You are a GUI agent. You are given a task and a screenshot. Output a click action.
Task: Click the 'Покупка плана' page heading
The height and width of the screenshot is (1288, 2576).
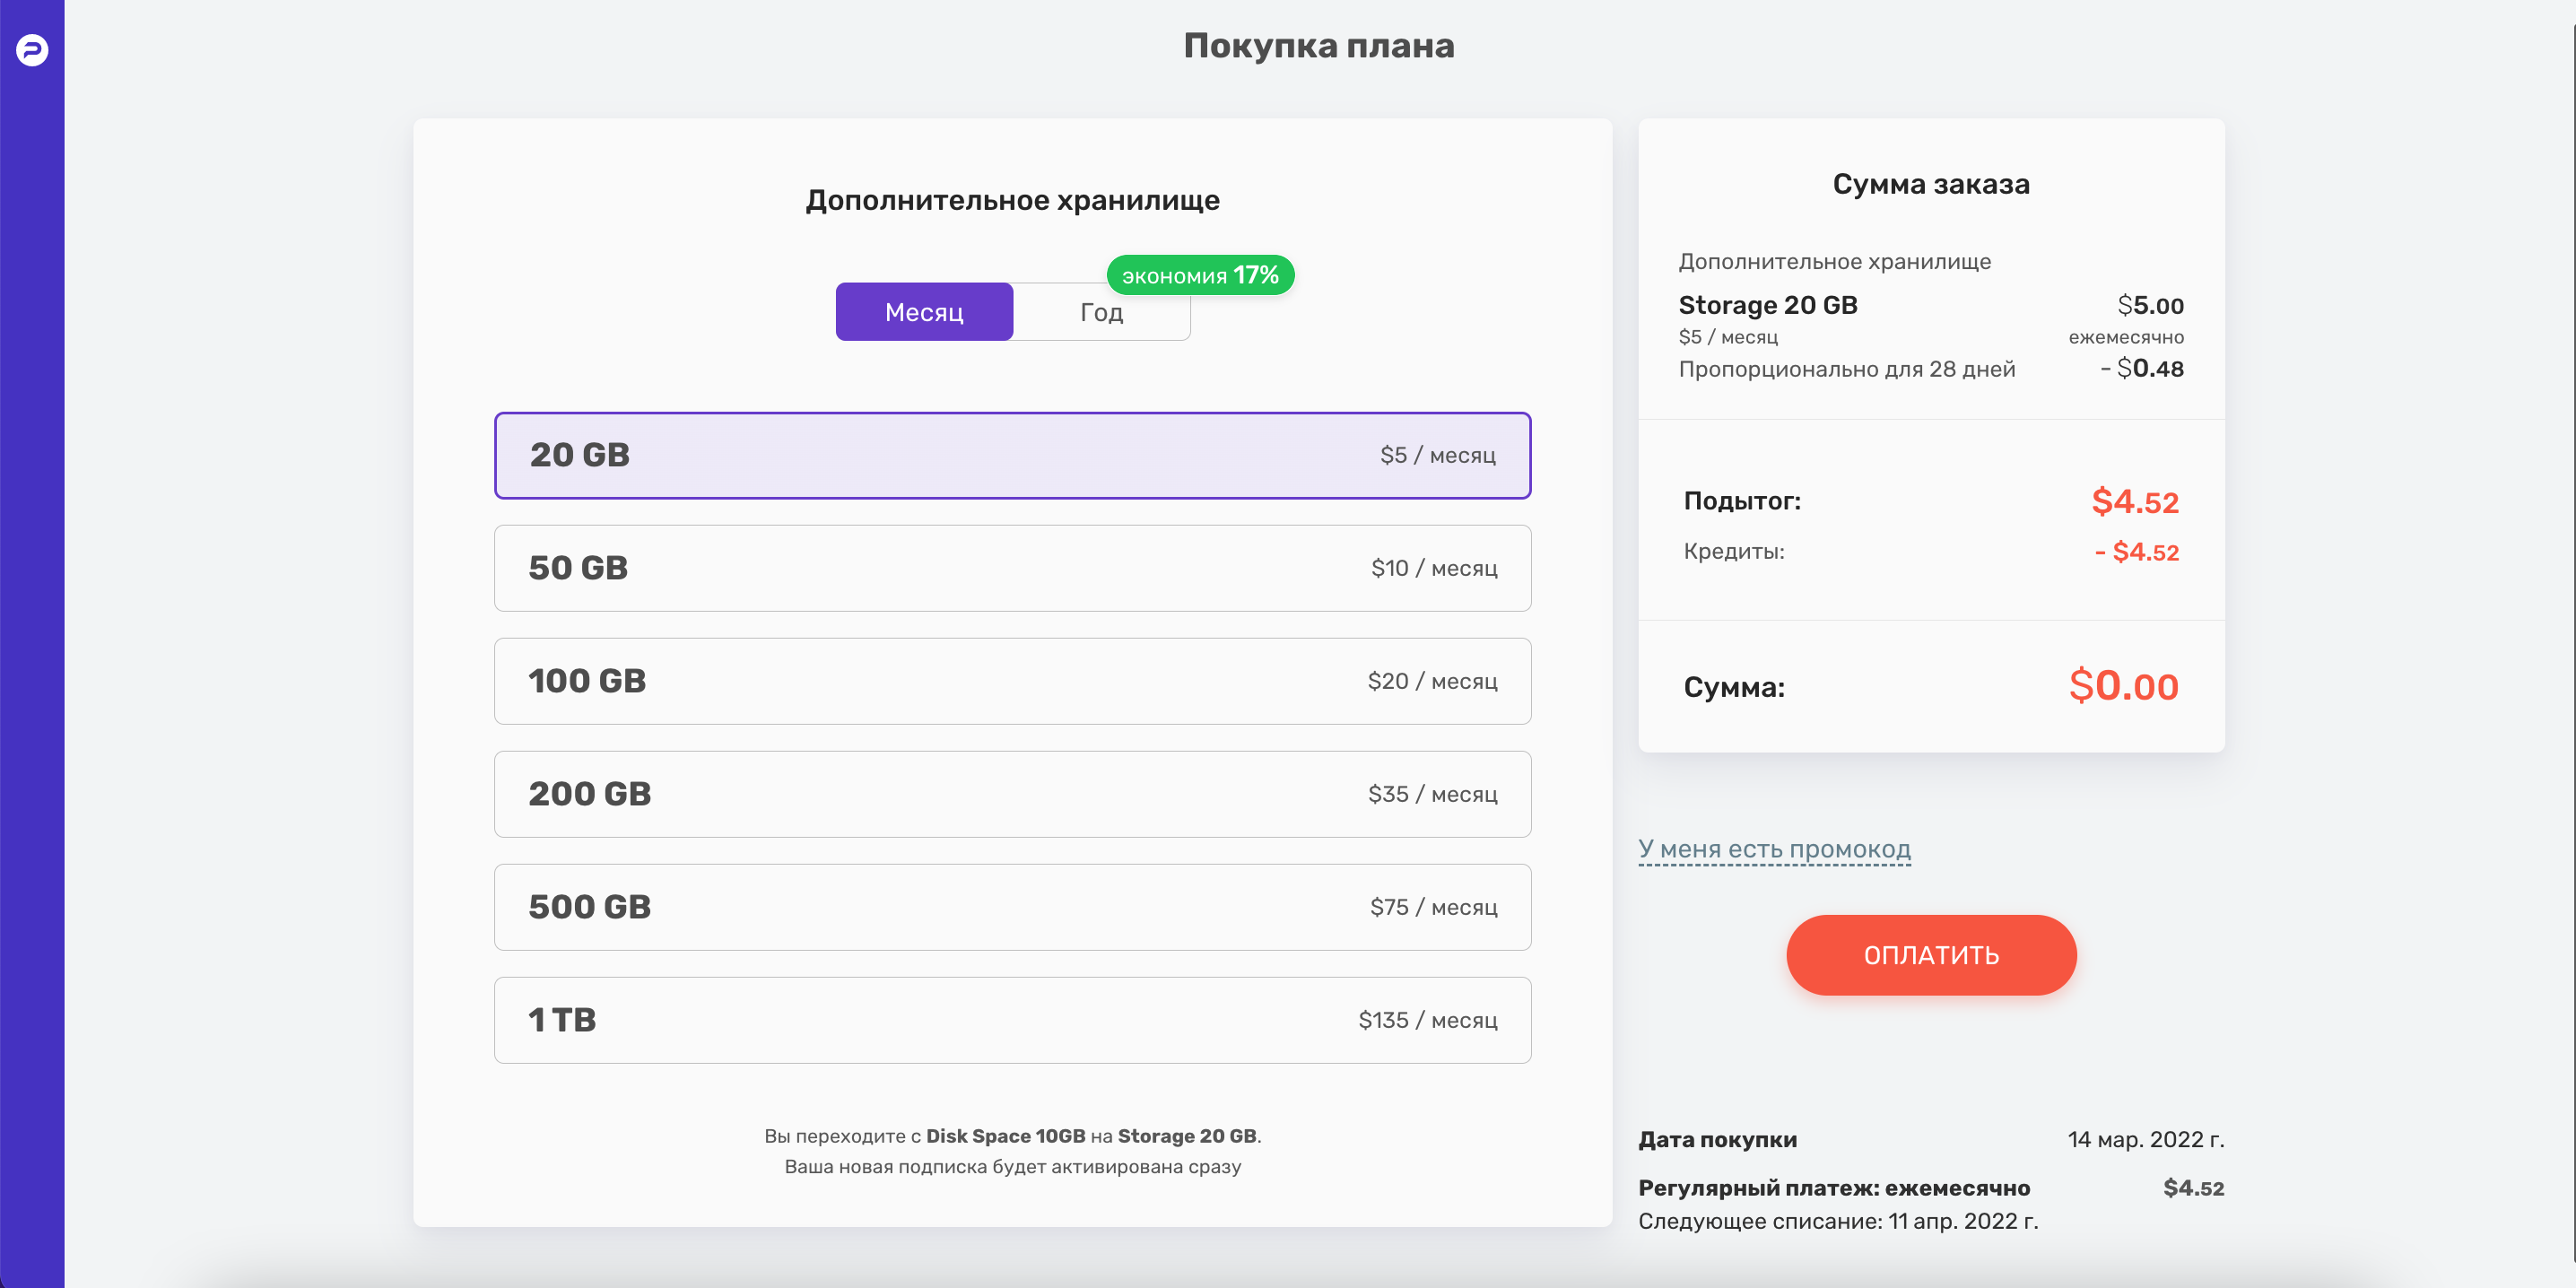tap(1318, 46)
